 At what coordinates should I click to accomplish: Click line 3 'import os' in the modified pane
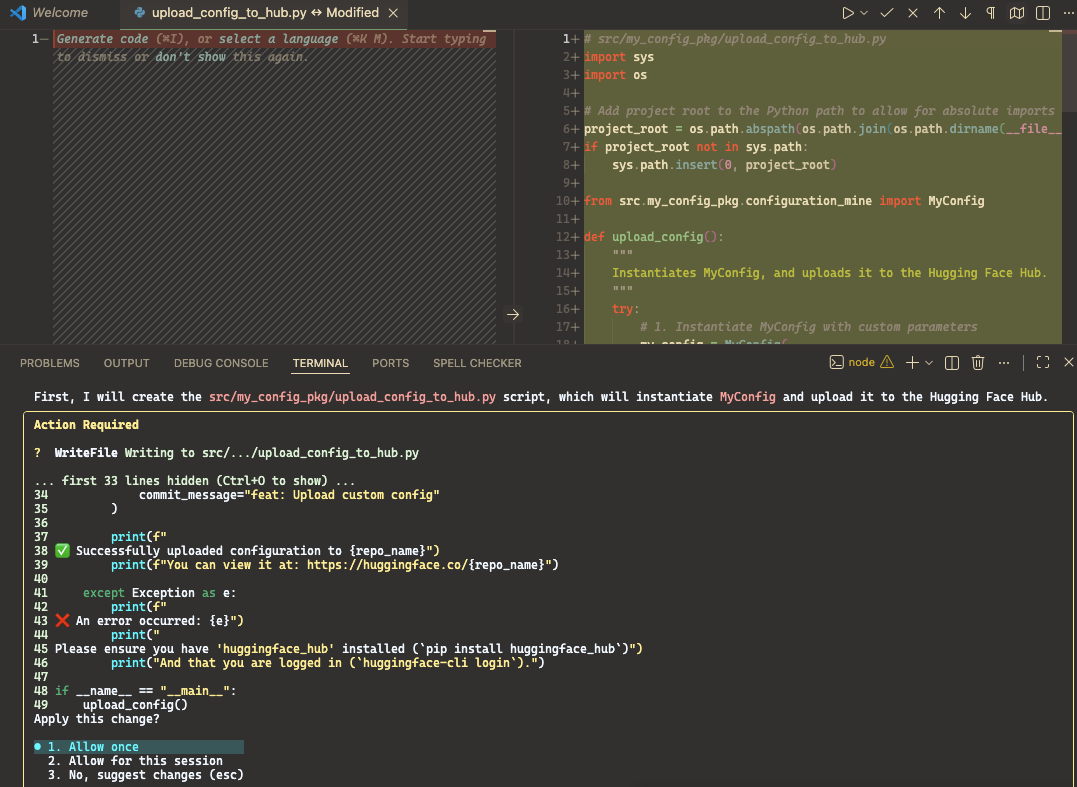point(615,75)
